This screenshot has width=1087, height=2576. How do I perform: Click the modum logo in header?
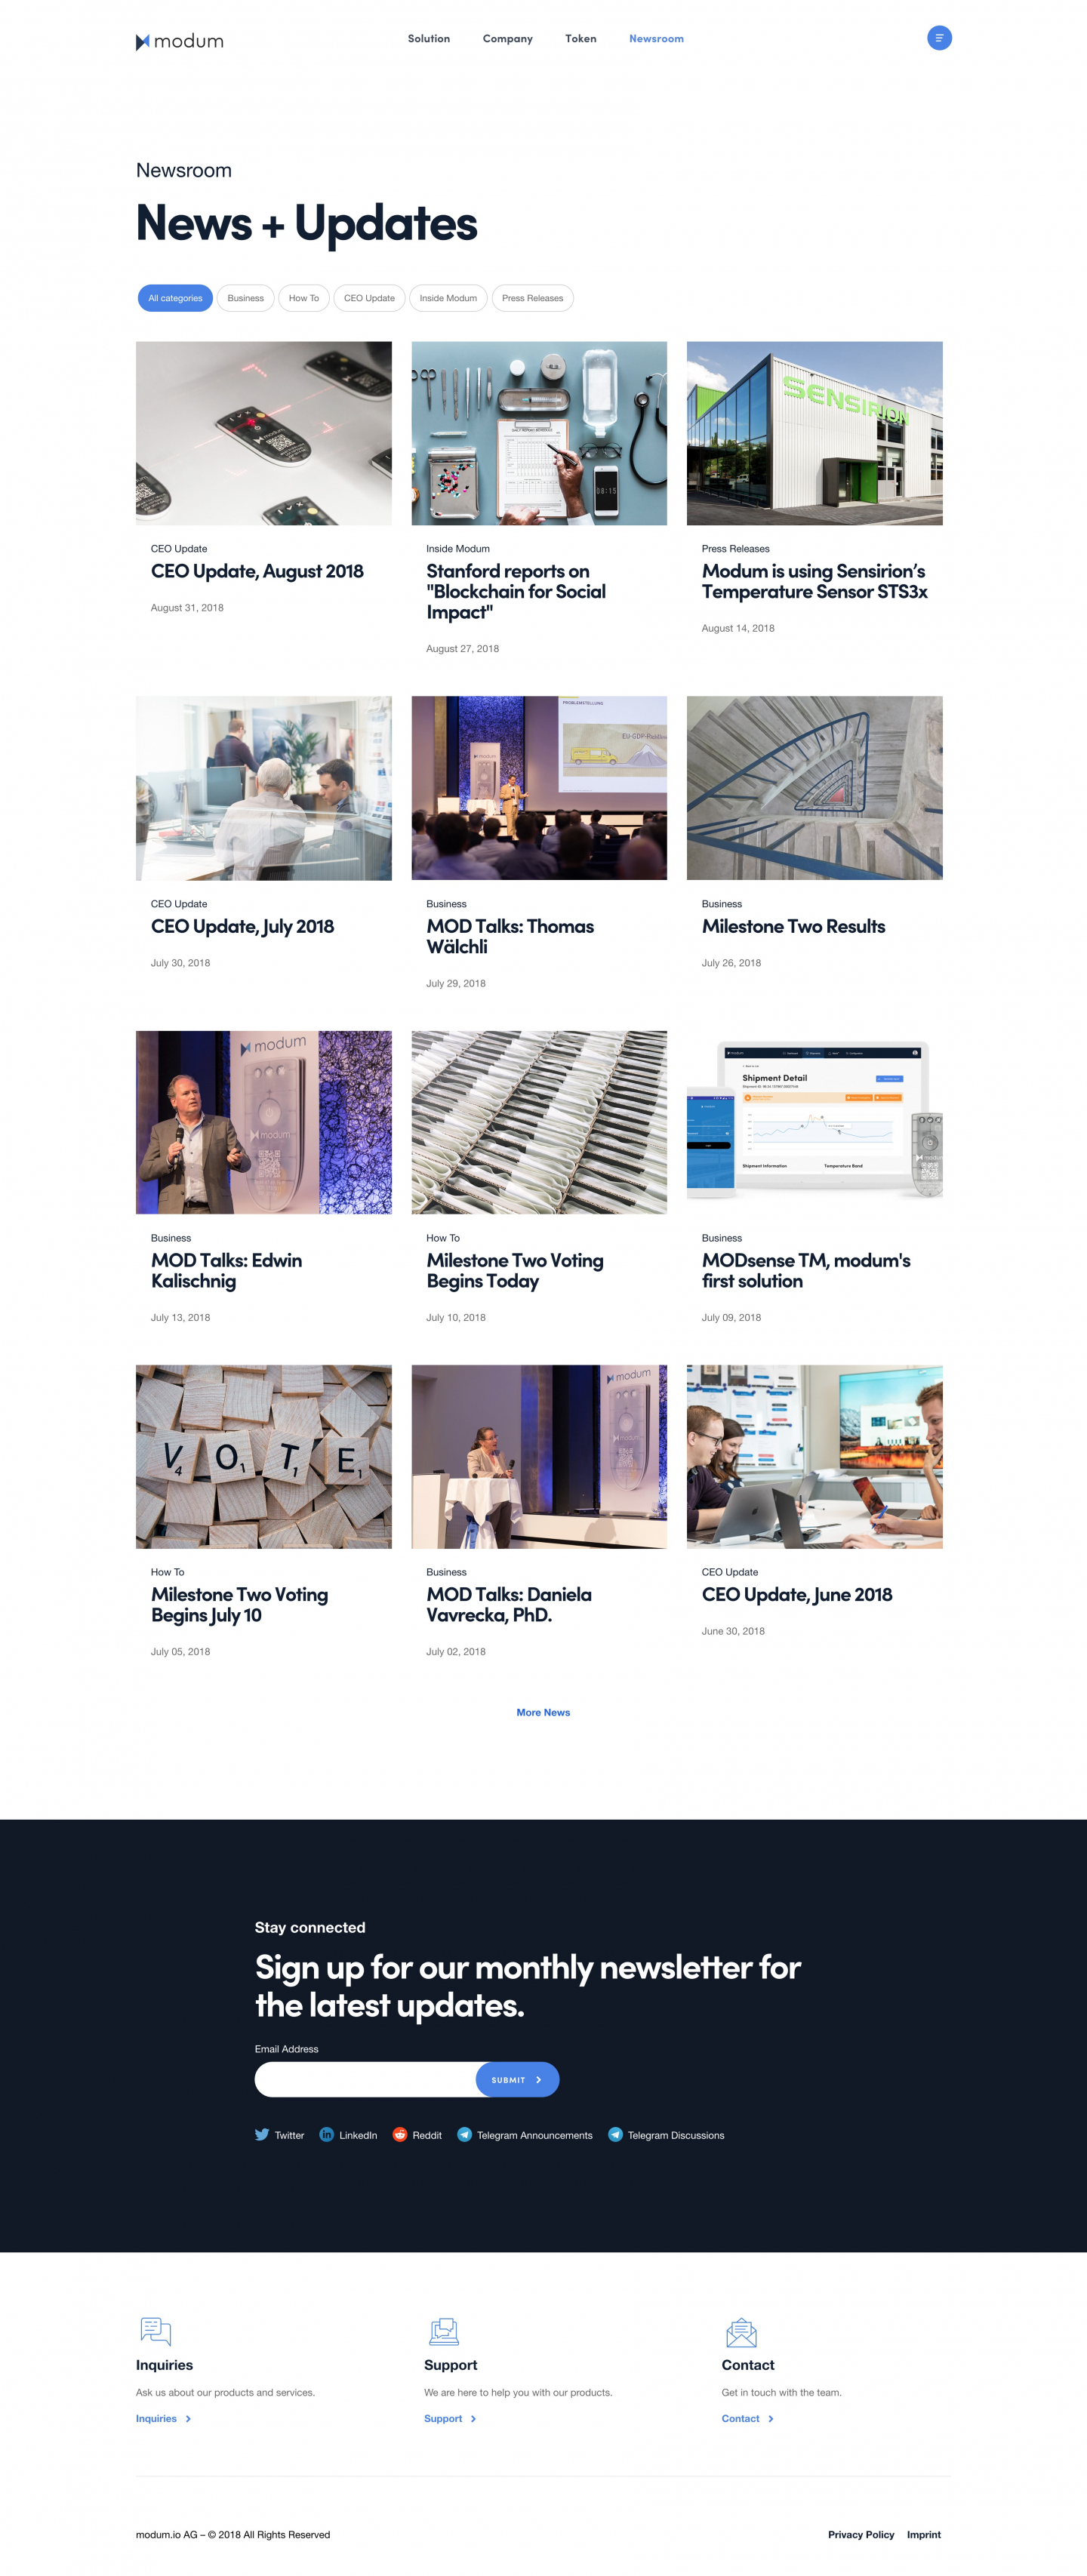180,41
